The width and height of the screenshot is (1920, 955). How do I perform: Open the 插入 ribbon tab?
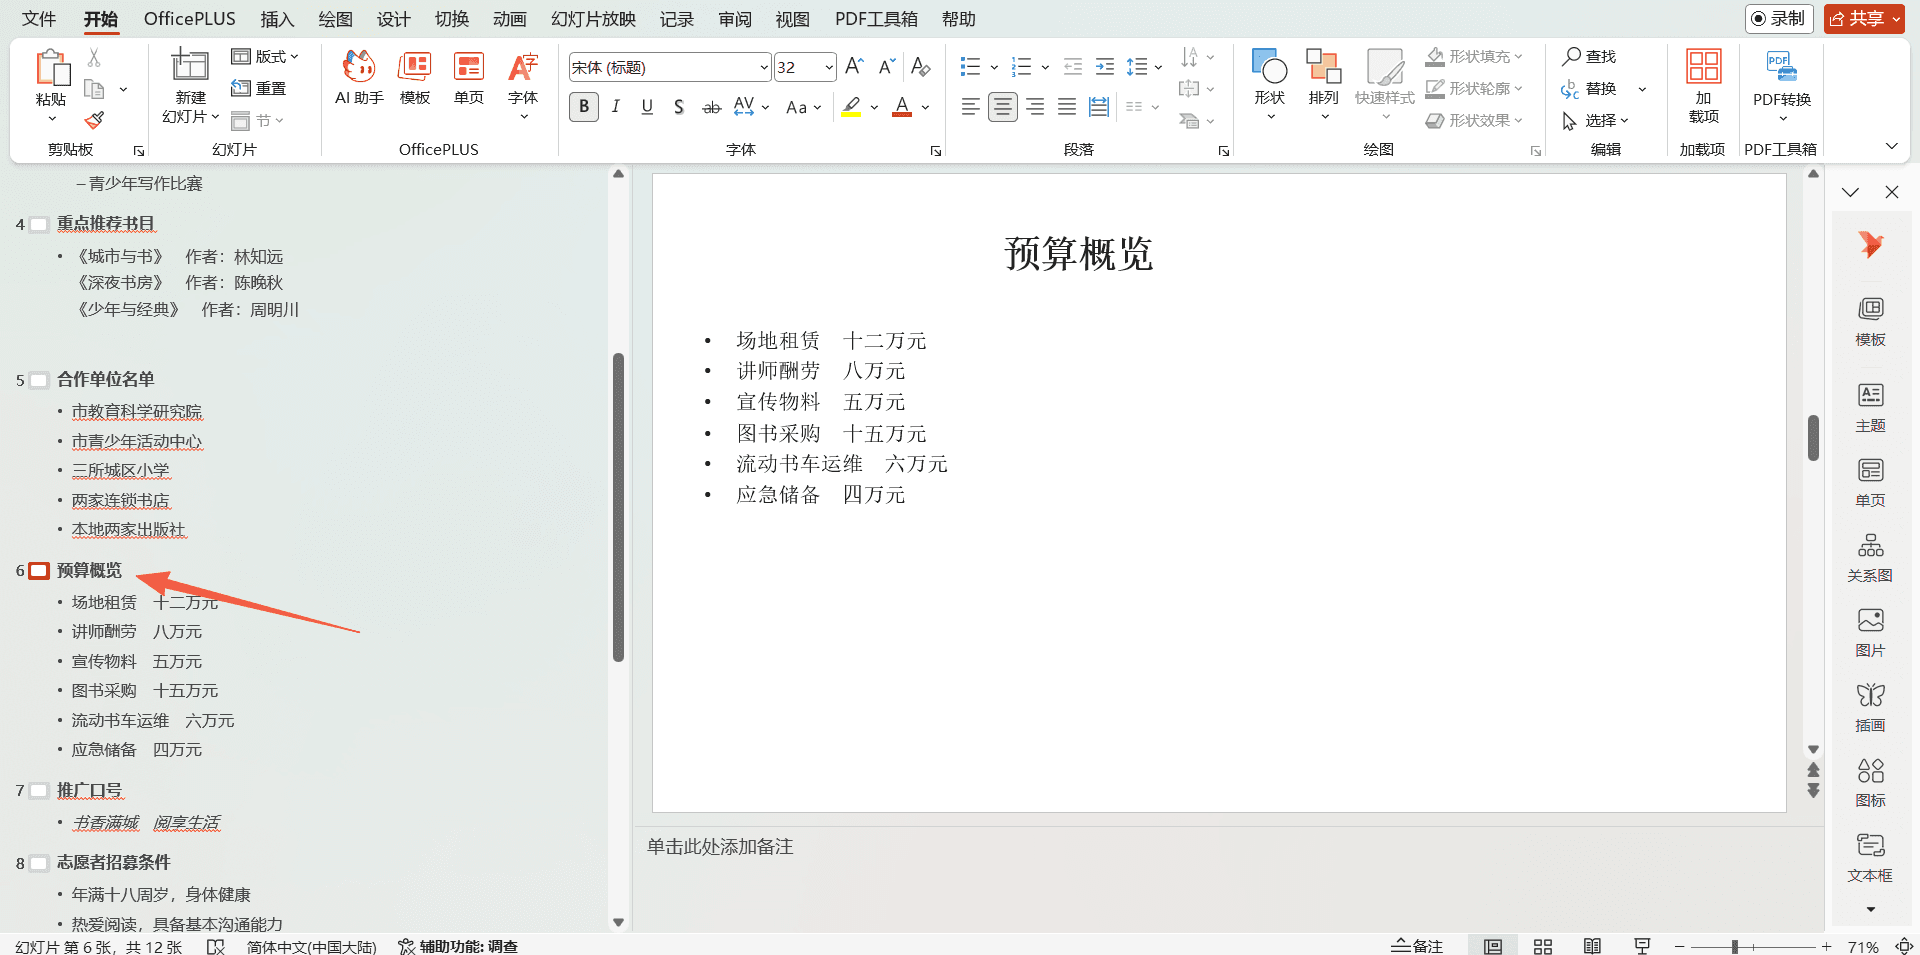pyautogui.click(x=277, y=19)
